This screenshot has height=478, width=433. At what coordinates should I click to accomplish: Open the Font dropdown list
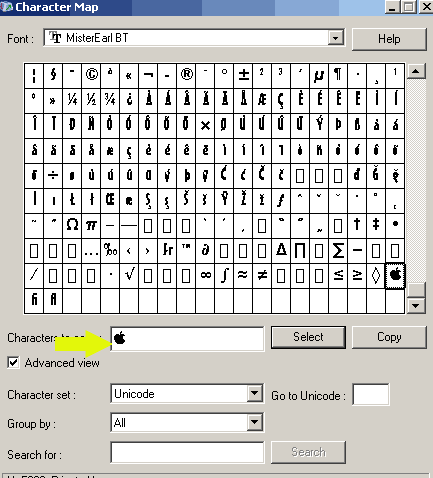tap(336, 38)
